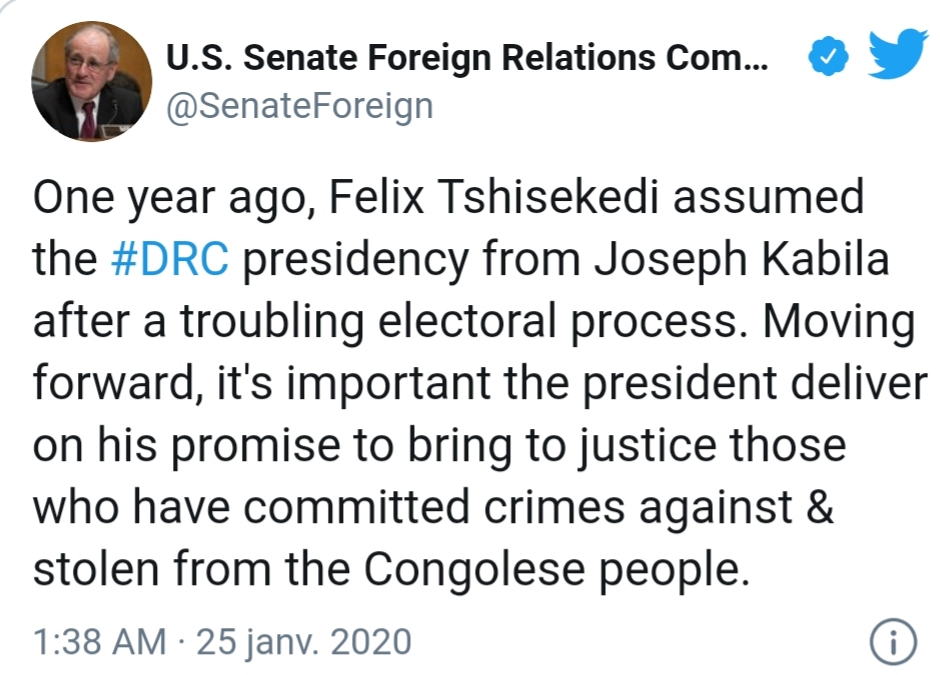Viewport: 940px width, 675px height.
Task: Click the U.S. Senate Foreign Relations account name
Action: click(466, 58)
